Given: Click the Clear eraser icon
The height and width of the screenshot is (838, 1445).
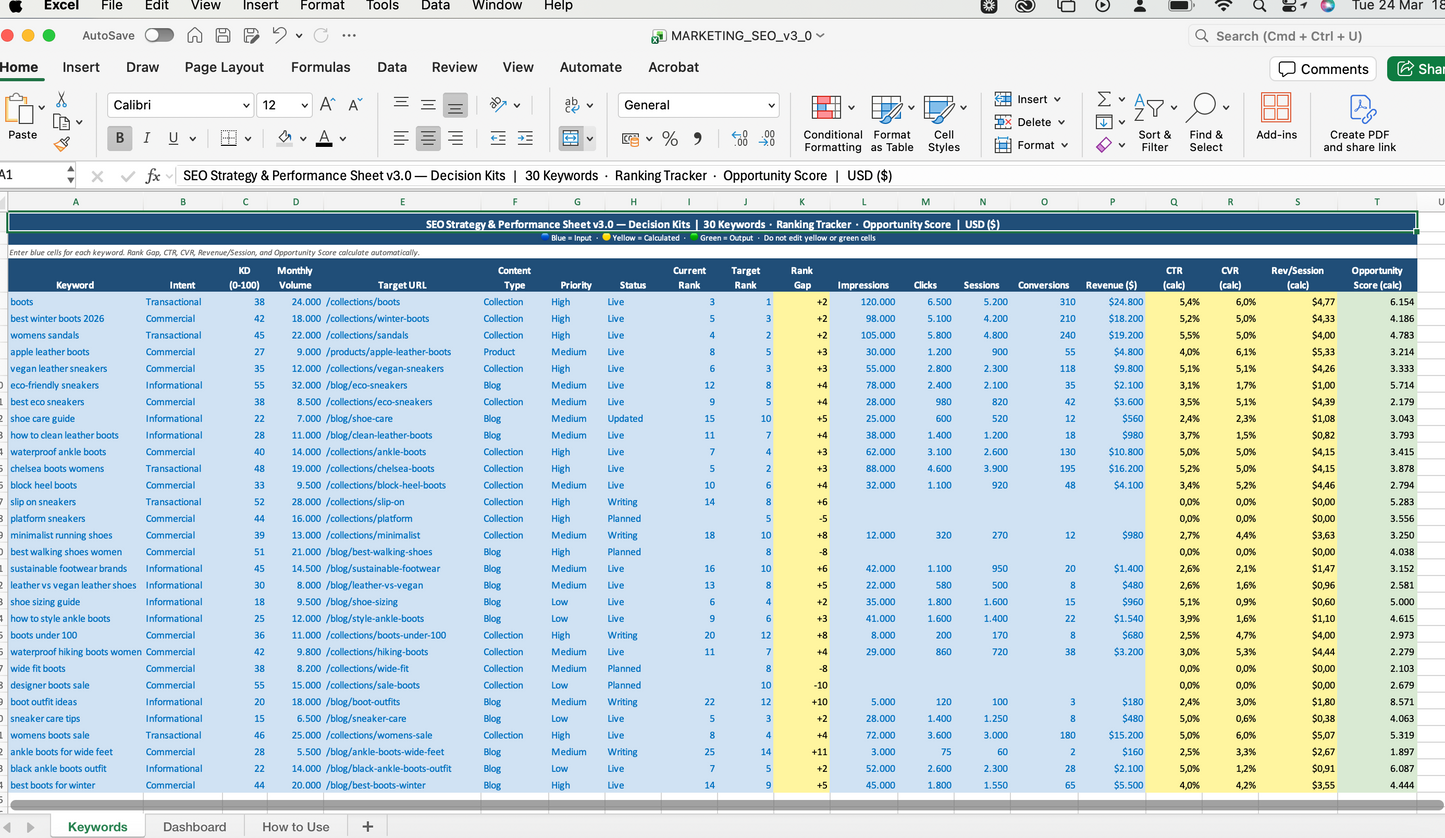Looking at the screenshot, I should tap(1104, 145).
